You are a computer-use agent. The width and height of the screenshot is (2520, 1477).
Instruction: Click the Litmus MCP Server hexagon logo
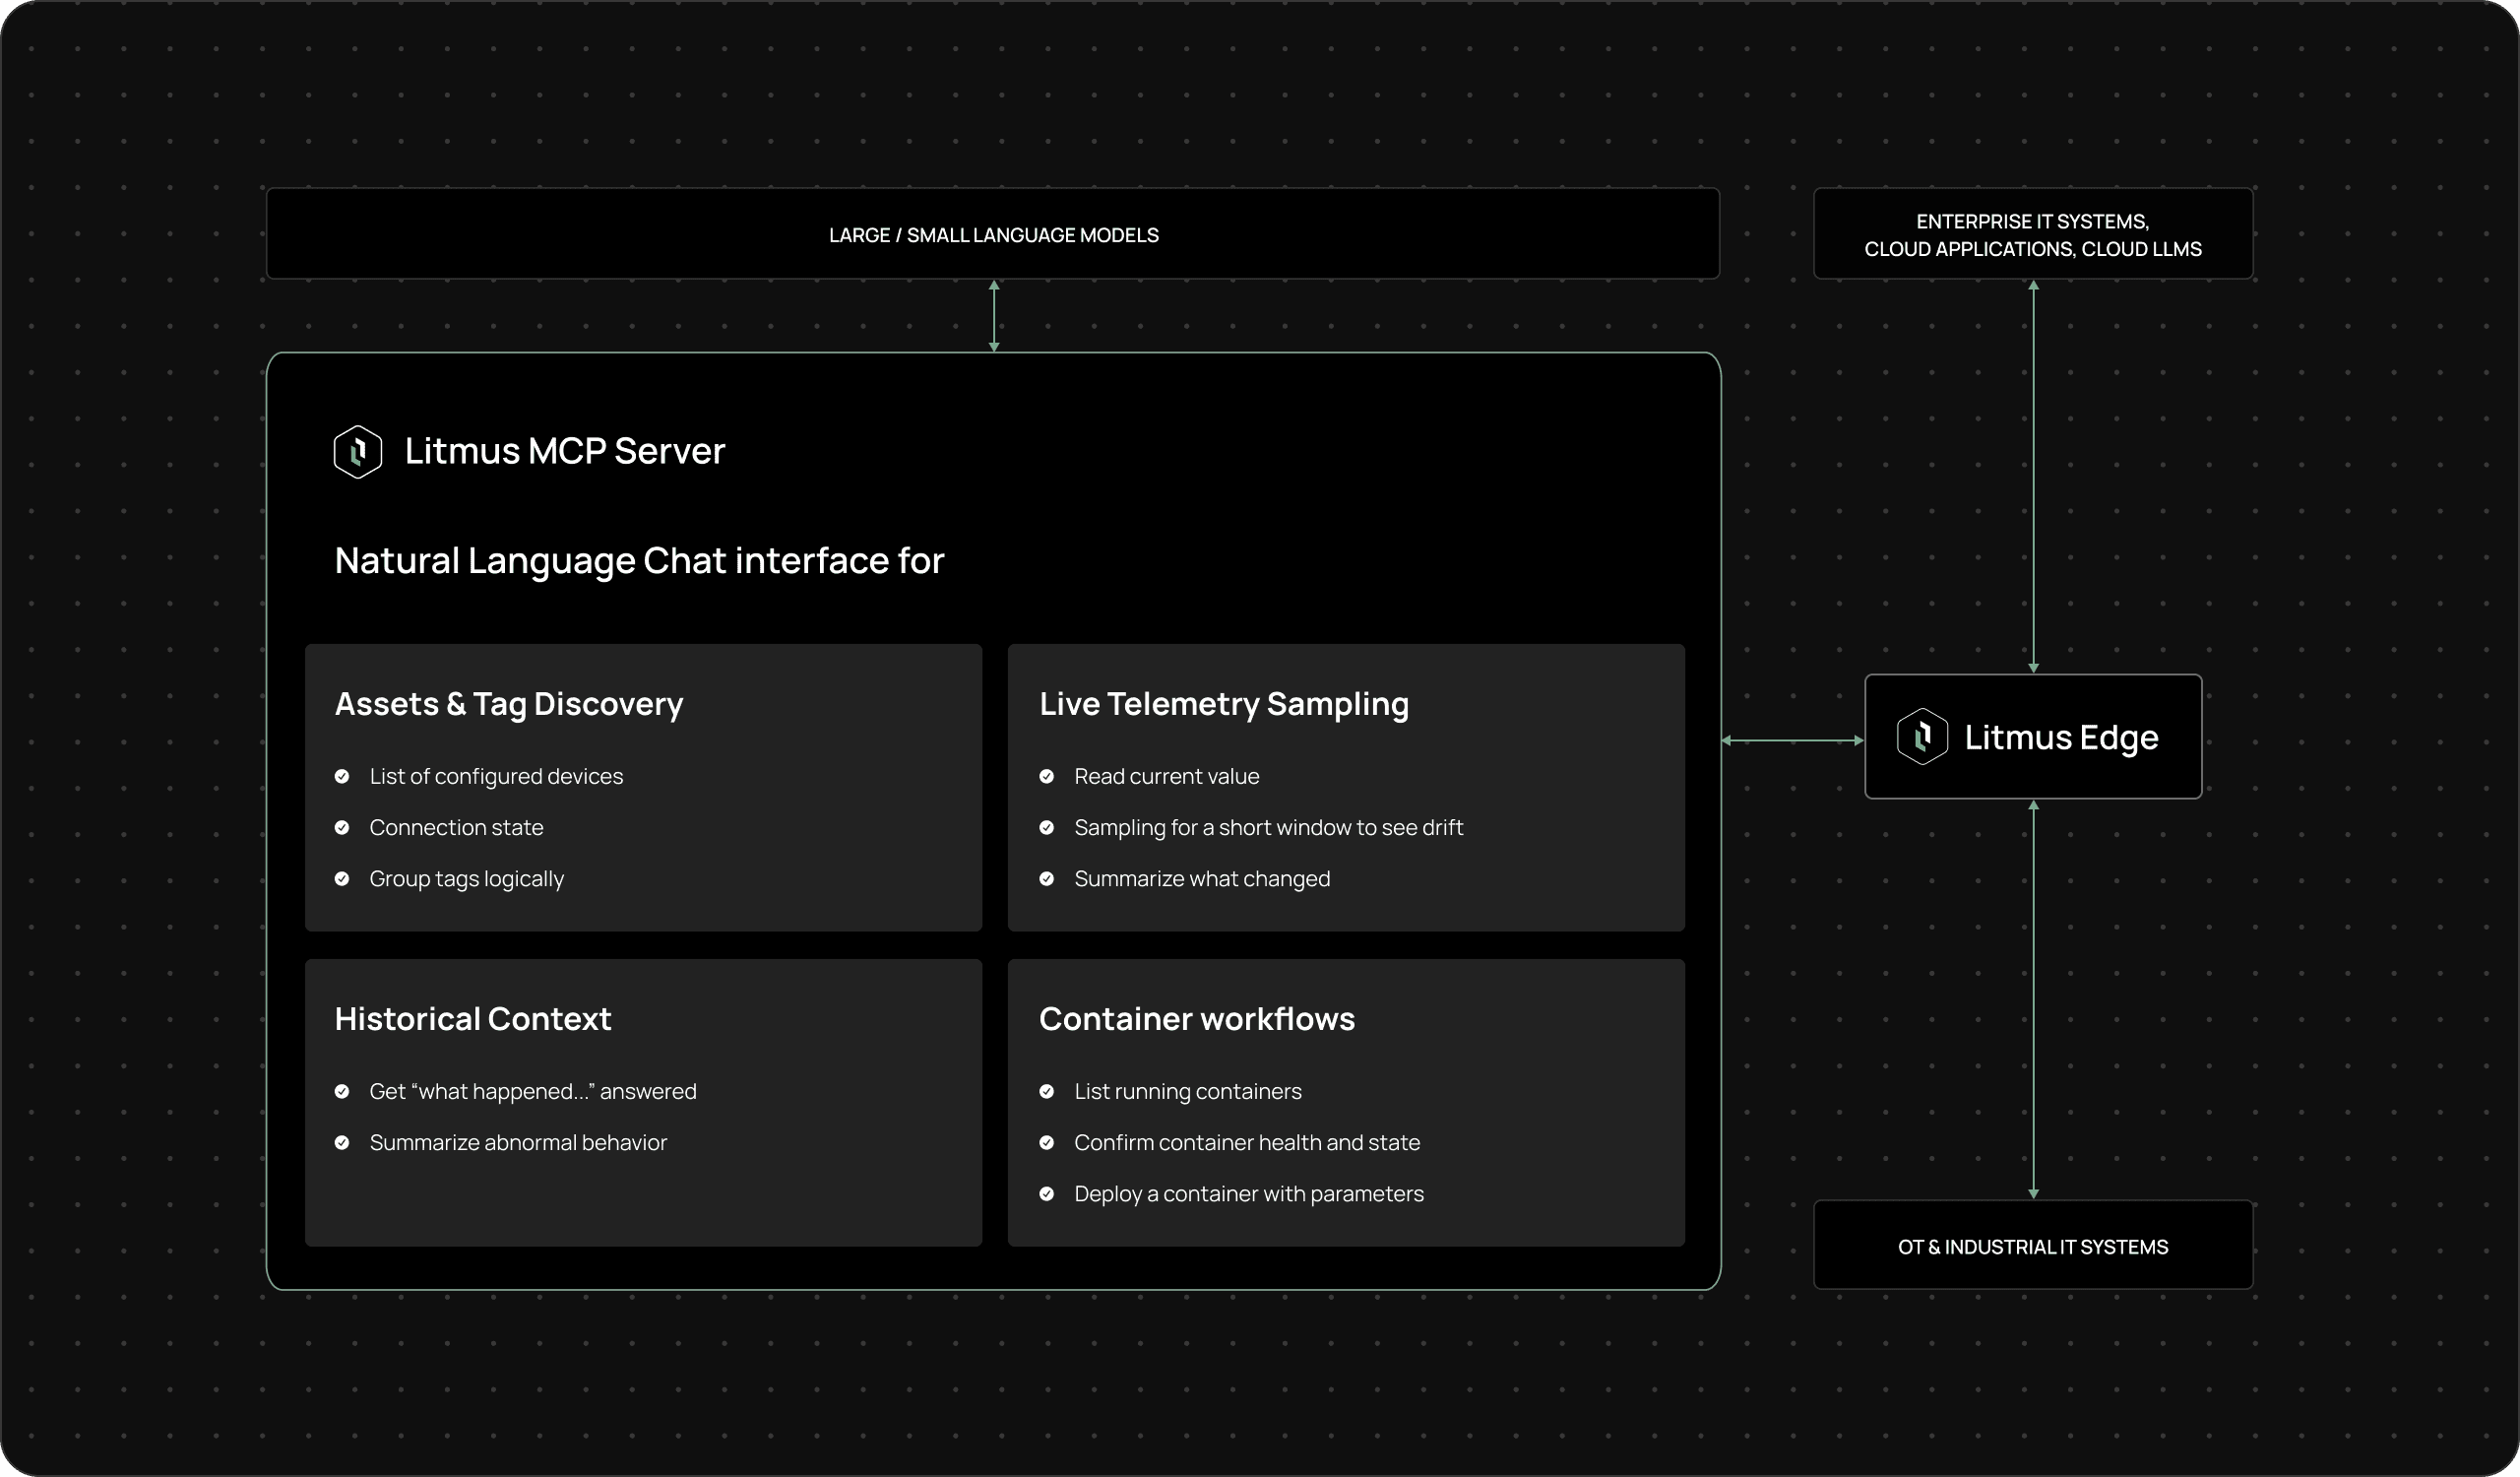click(357, 452)
